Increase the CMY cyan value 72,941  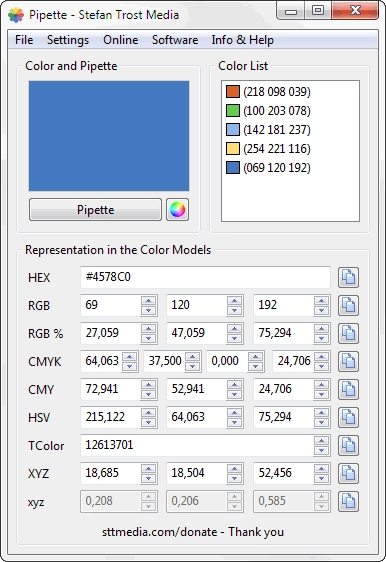[148, 385]
